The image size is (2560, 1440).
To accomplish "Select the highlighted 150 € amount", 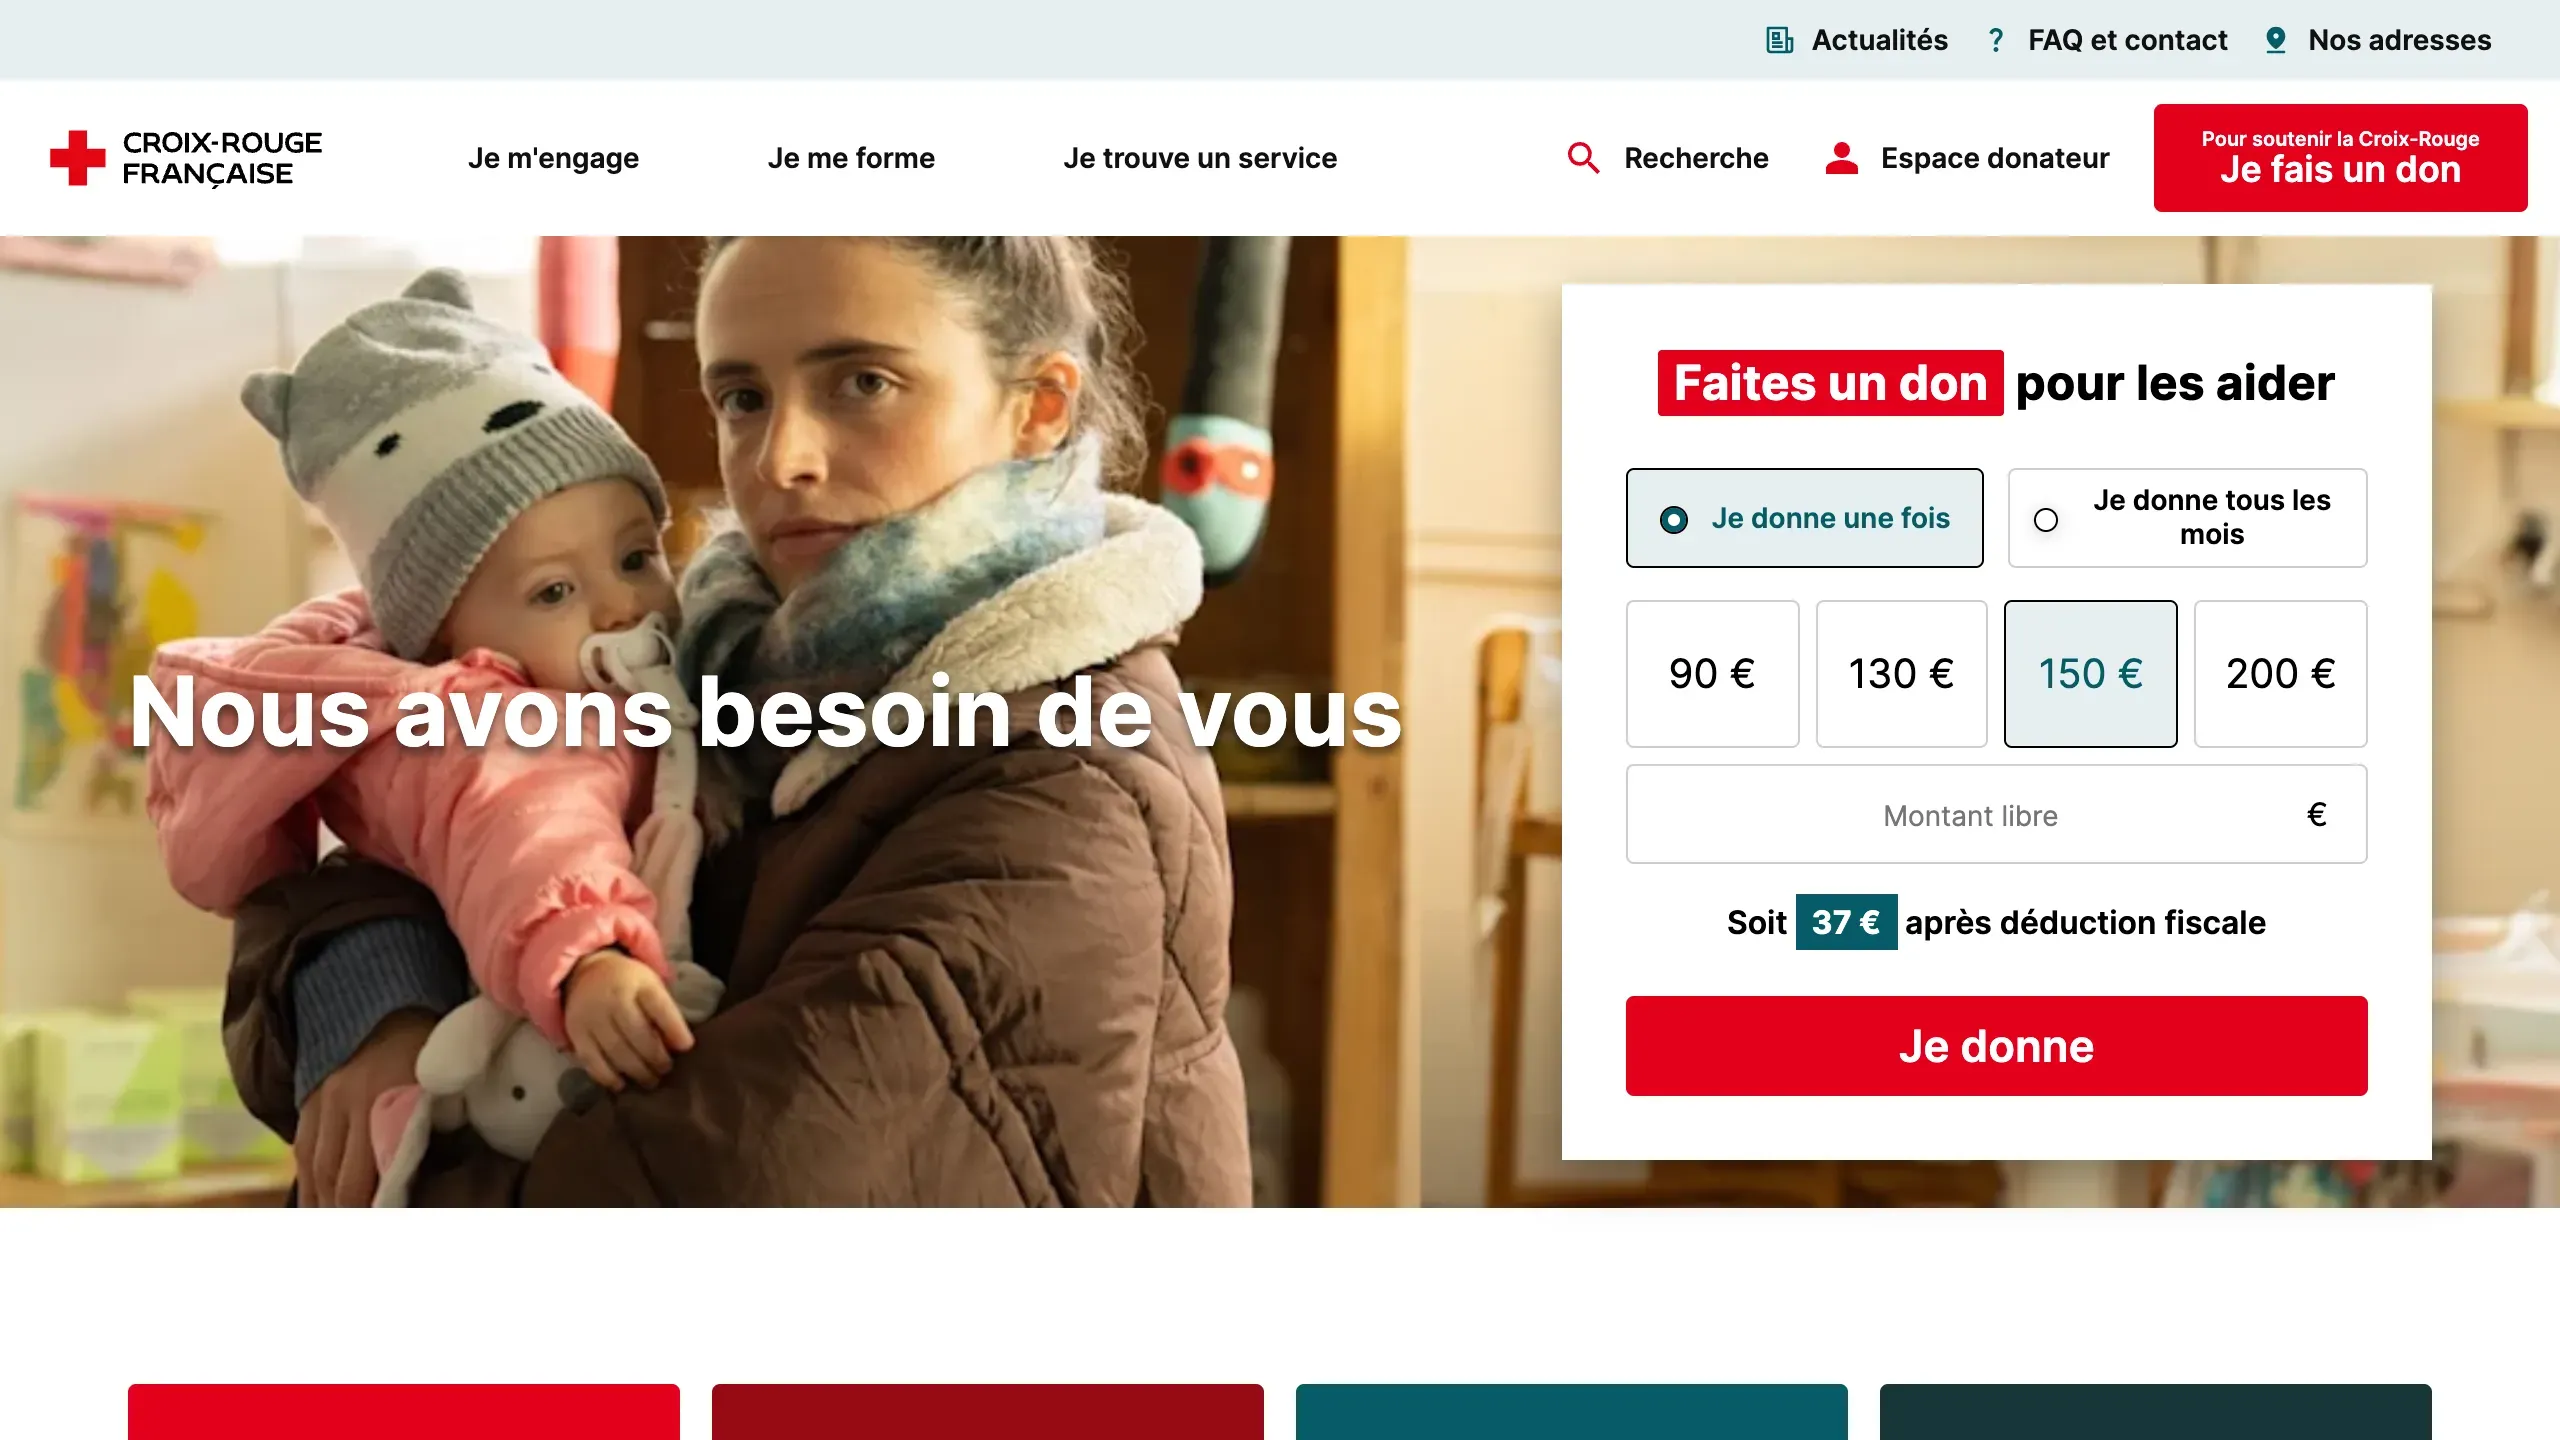I will [2090, 674].
